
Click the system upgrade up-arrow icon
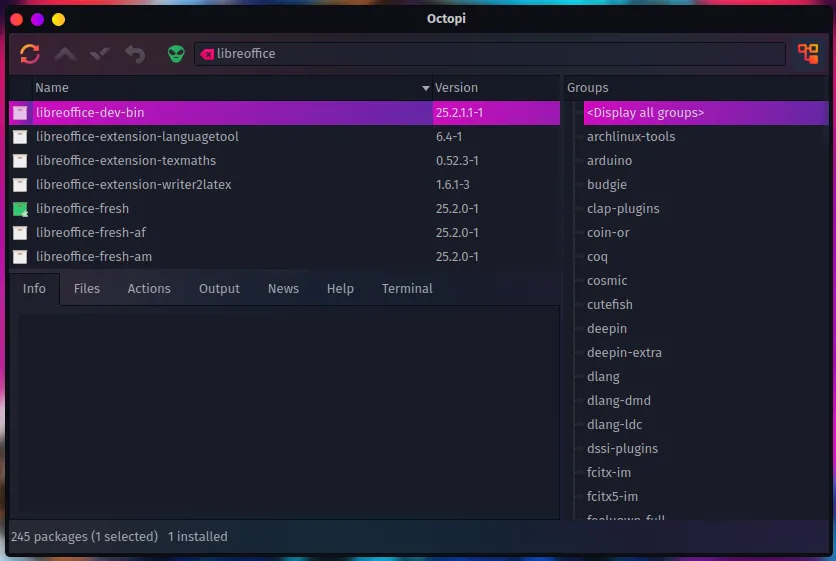point(65,54)
